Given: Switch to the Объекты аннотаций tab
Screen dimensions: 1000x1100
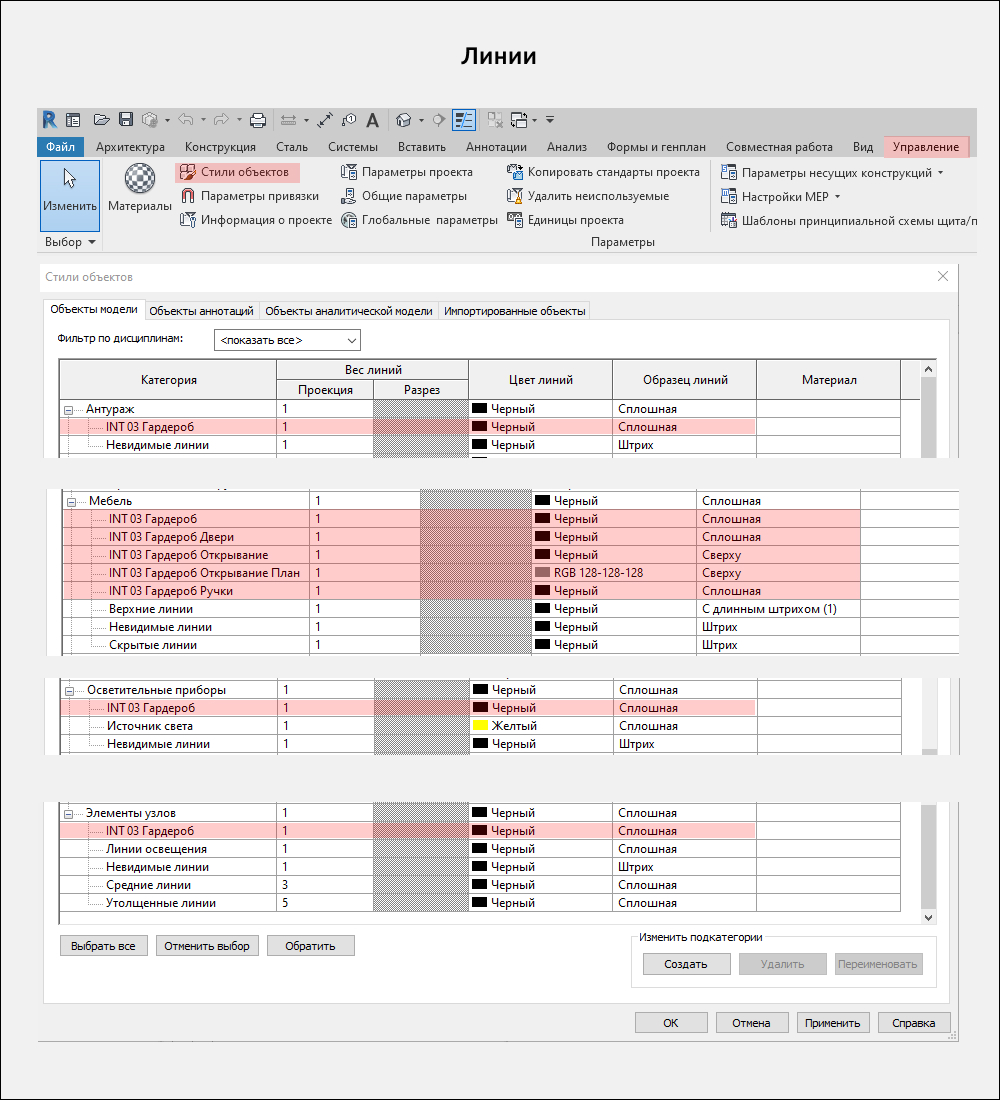Looking at the screenshot, I should (x=201, y=311).
